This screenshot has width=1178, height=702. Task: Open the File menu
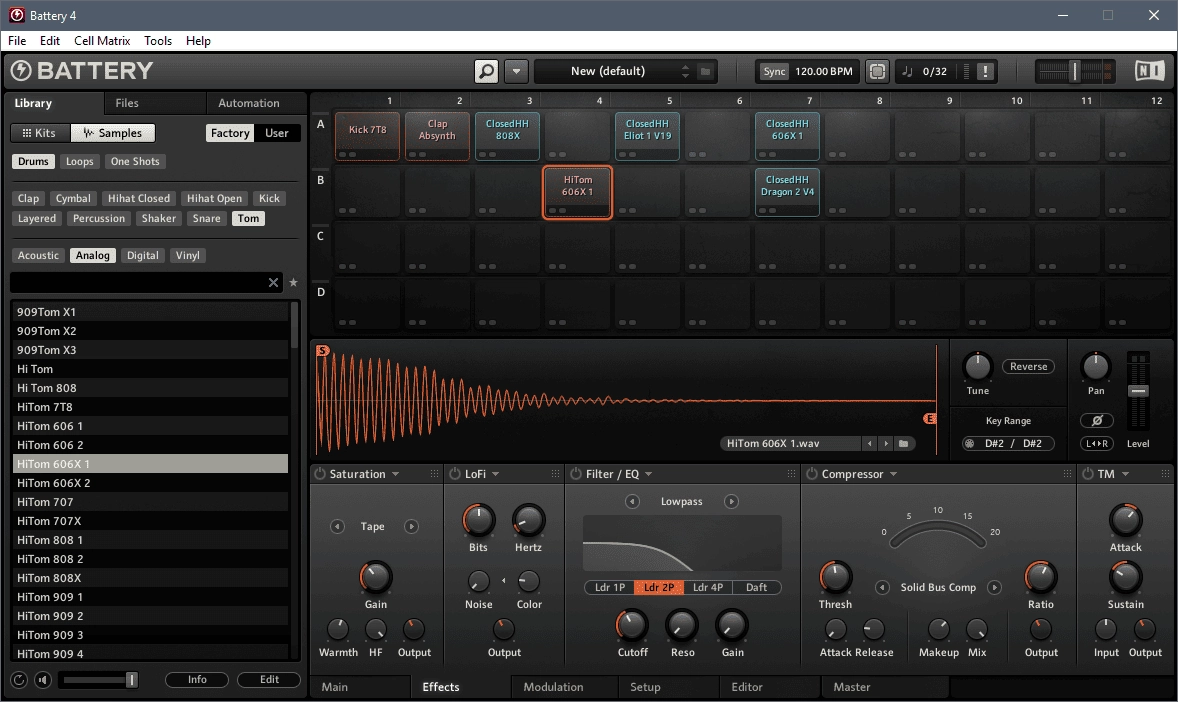tap(17, 41)
